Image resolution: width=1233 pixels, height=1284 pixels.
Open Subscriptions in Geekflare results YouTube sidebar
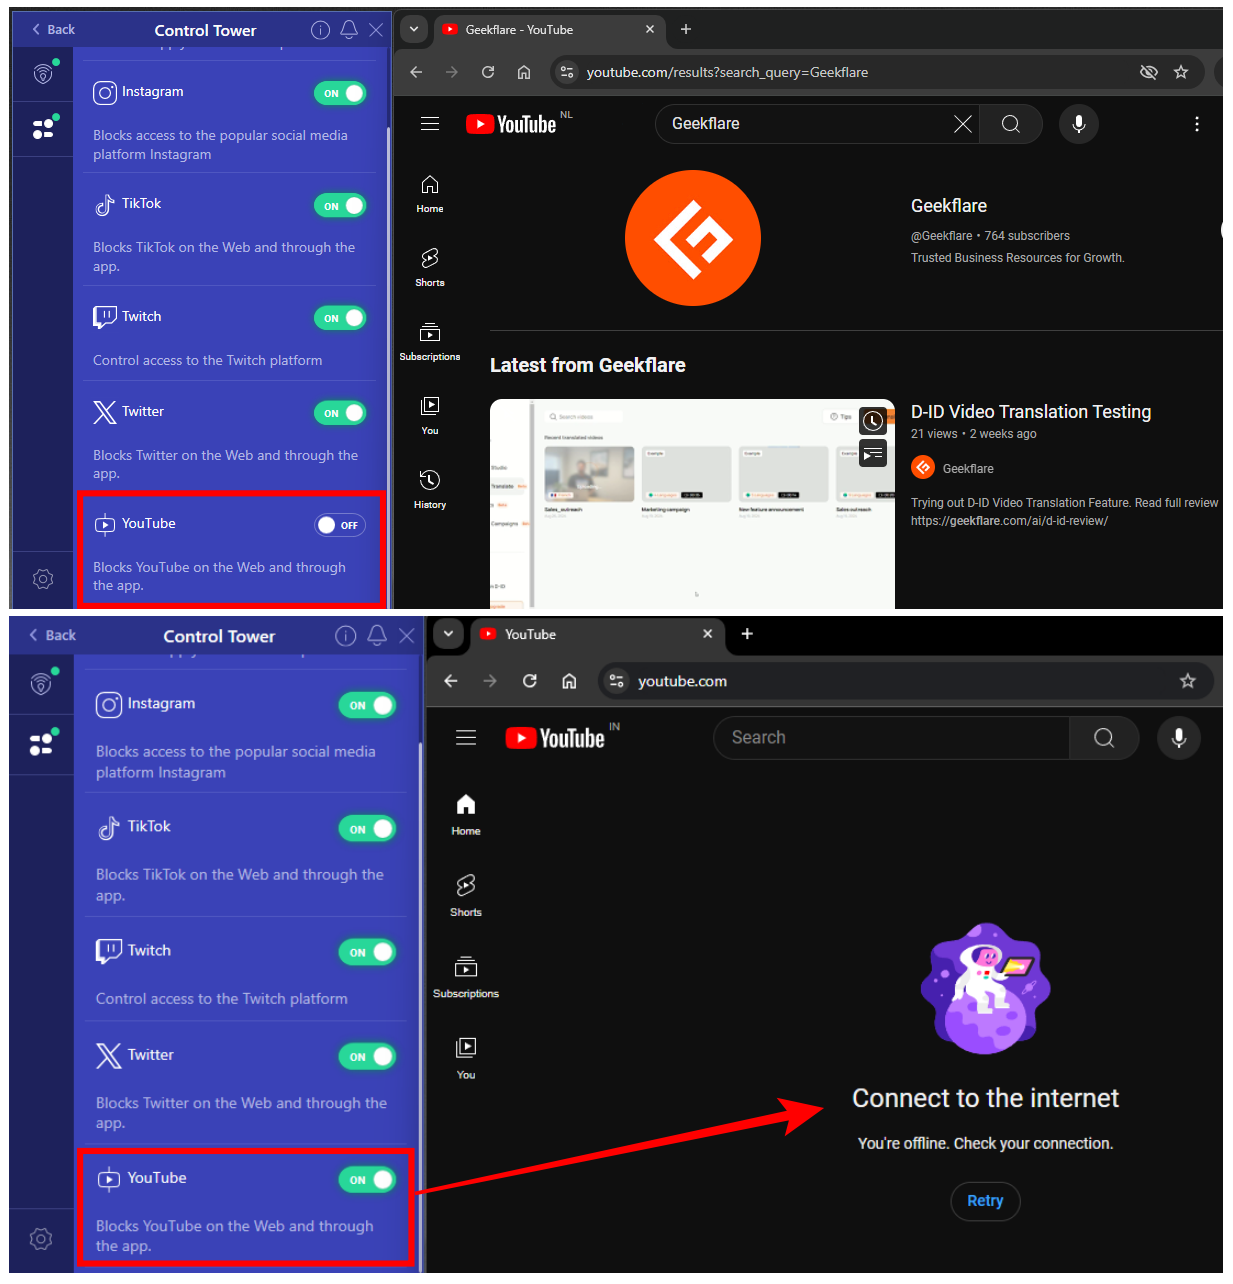click(x=430, y=341)
